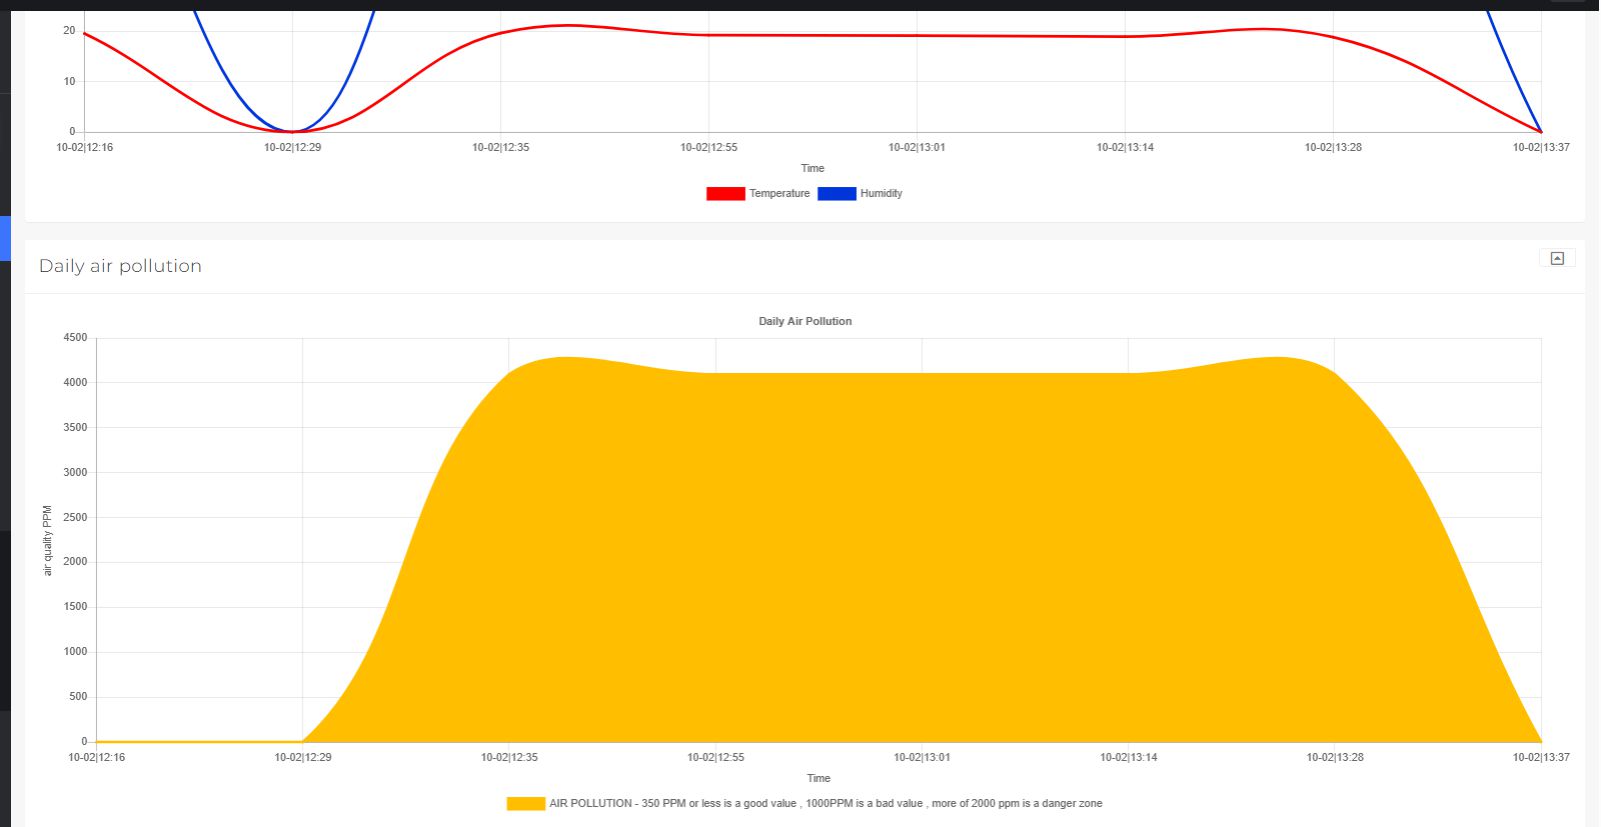Click air pollution curve point at 10-02|13:28
Viewport: 1601px width, 827px height.
click(1335, 373)
